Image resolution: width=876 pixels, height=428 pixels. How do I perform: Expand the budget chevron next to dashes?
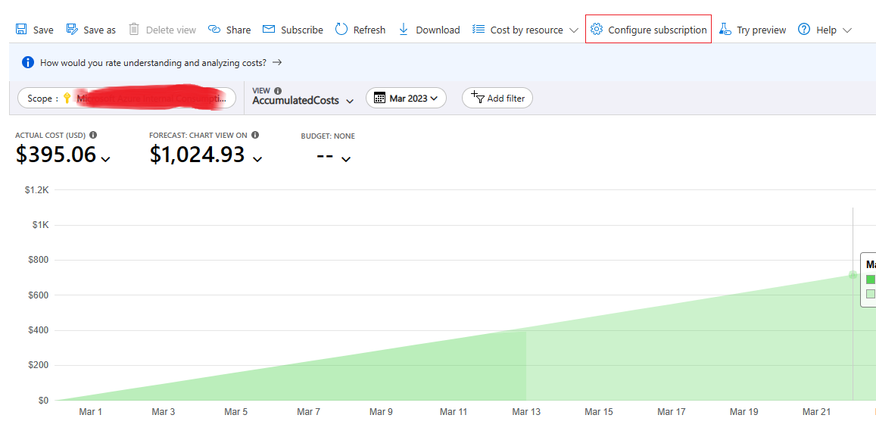[346, 159]
